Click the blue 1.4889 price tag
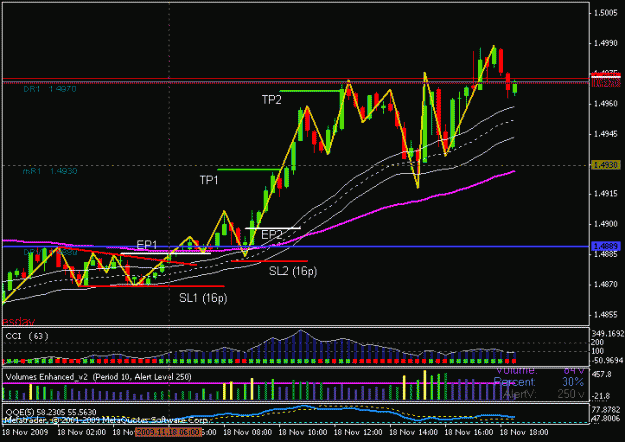Viewport: 625px width, 442px height. (605, 246)
